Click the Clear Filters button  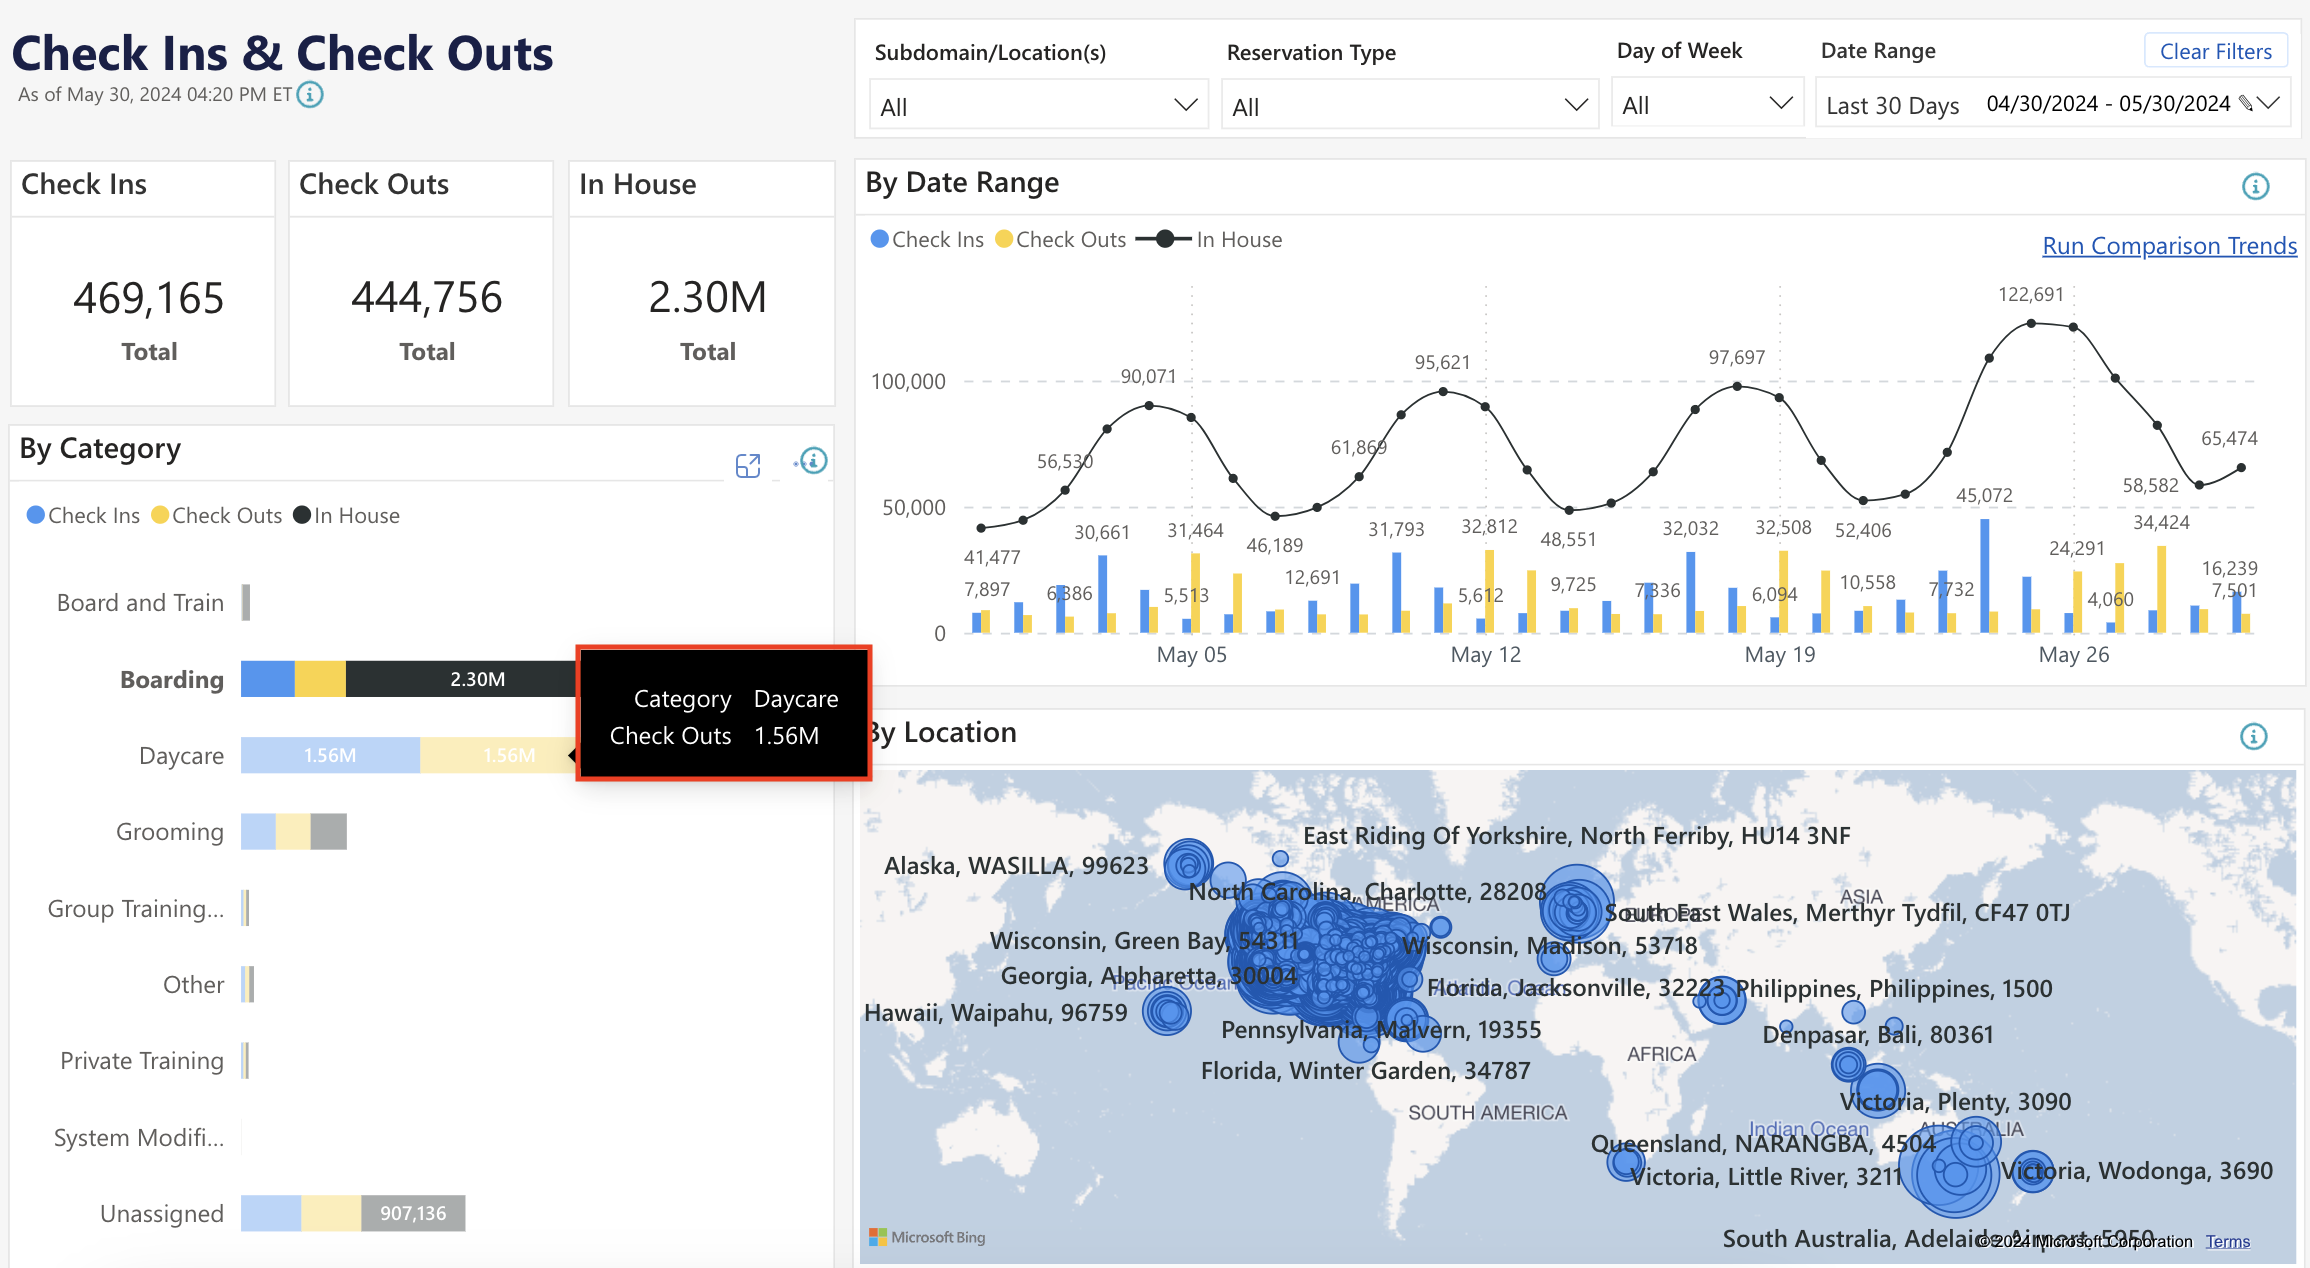2215,50
